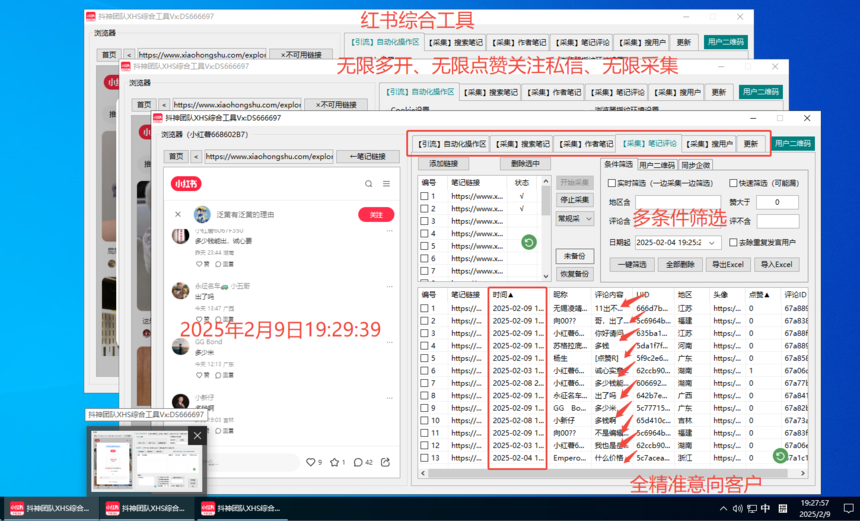Click the 添加链接 button
Image resolution: width=860 pixels, height=521 pixels.
tap(443, 163)
